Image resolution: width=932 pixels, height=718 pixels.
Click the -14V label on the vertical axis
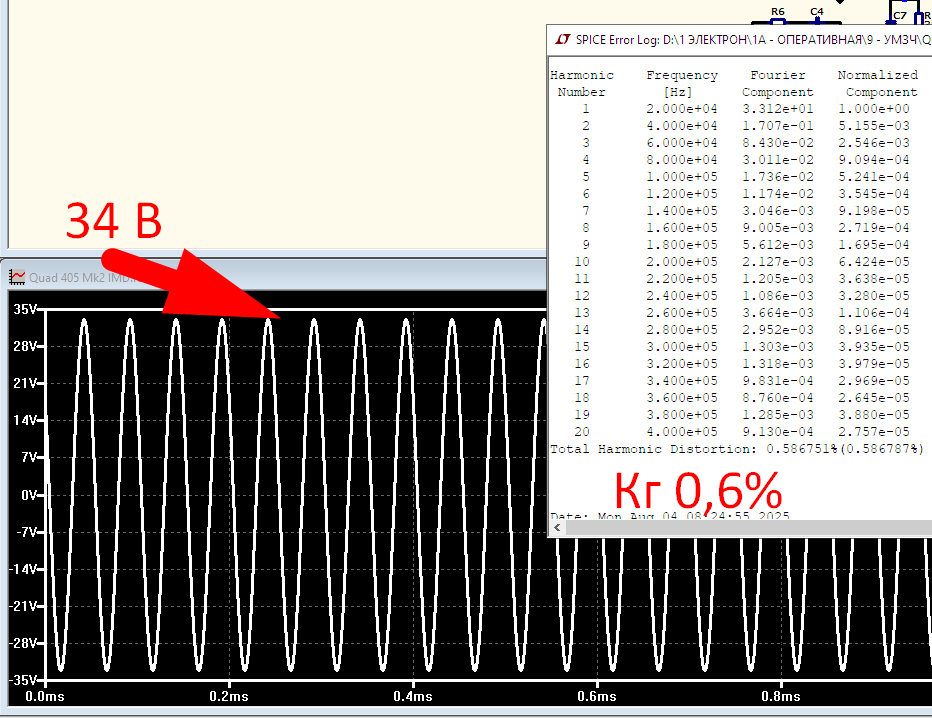click(x=23, y=569)
